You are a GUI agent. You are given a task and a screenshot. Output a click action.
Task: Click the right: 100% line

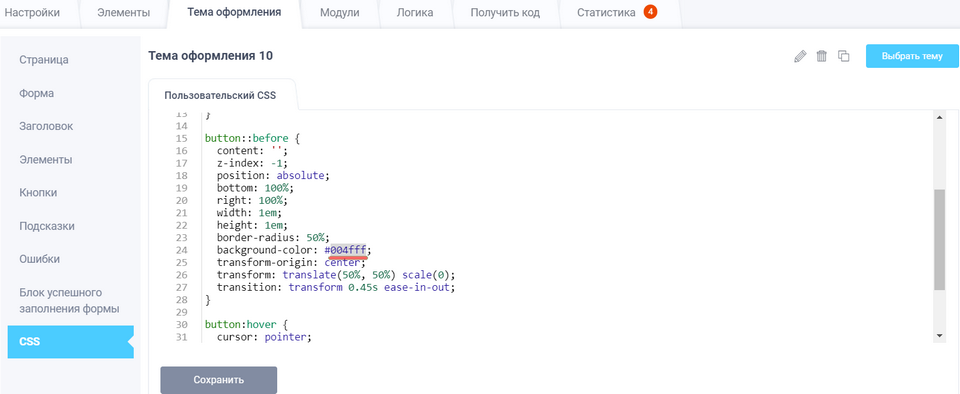click(252, 200)
